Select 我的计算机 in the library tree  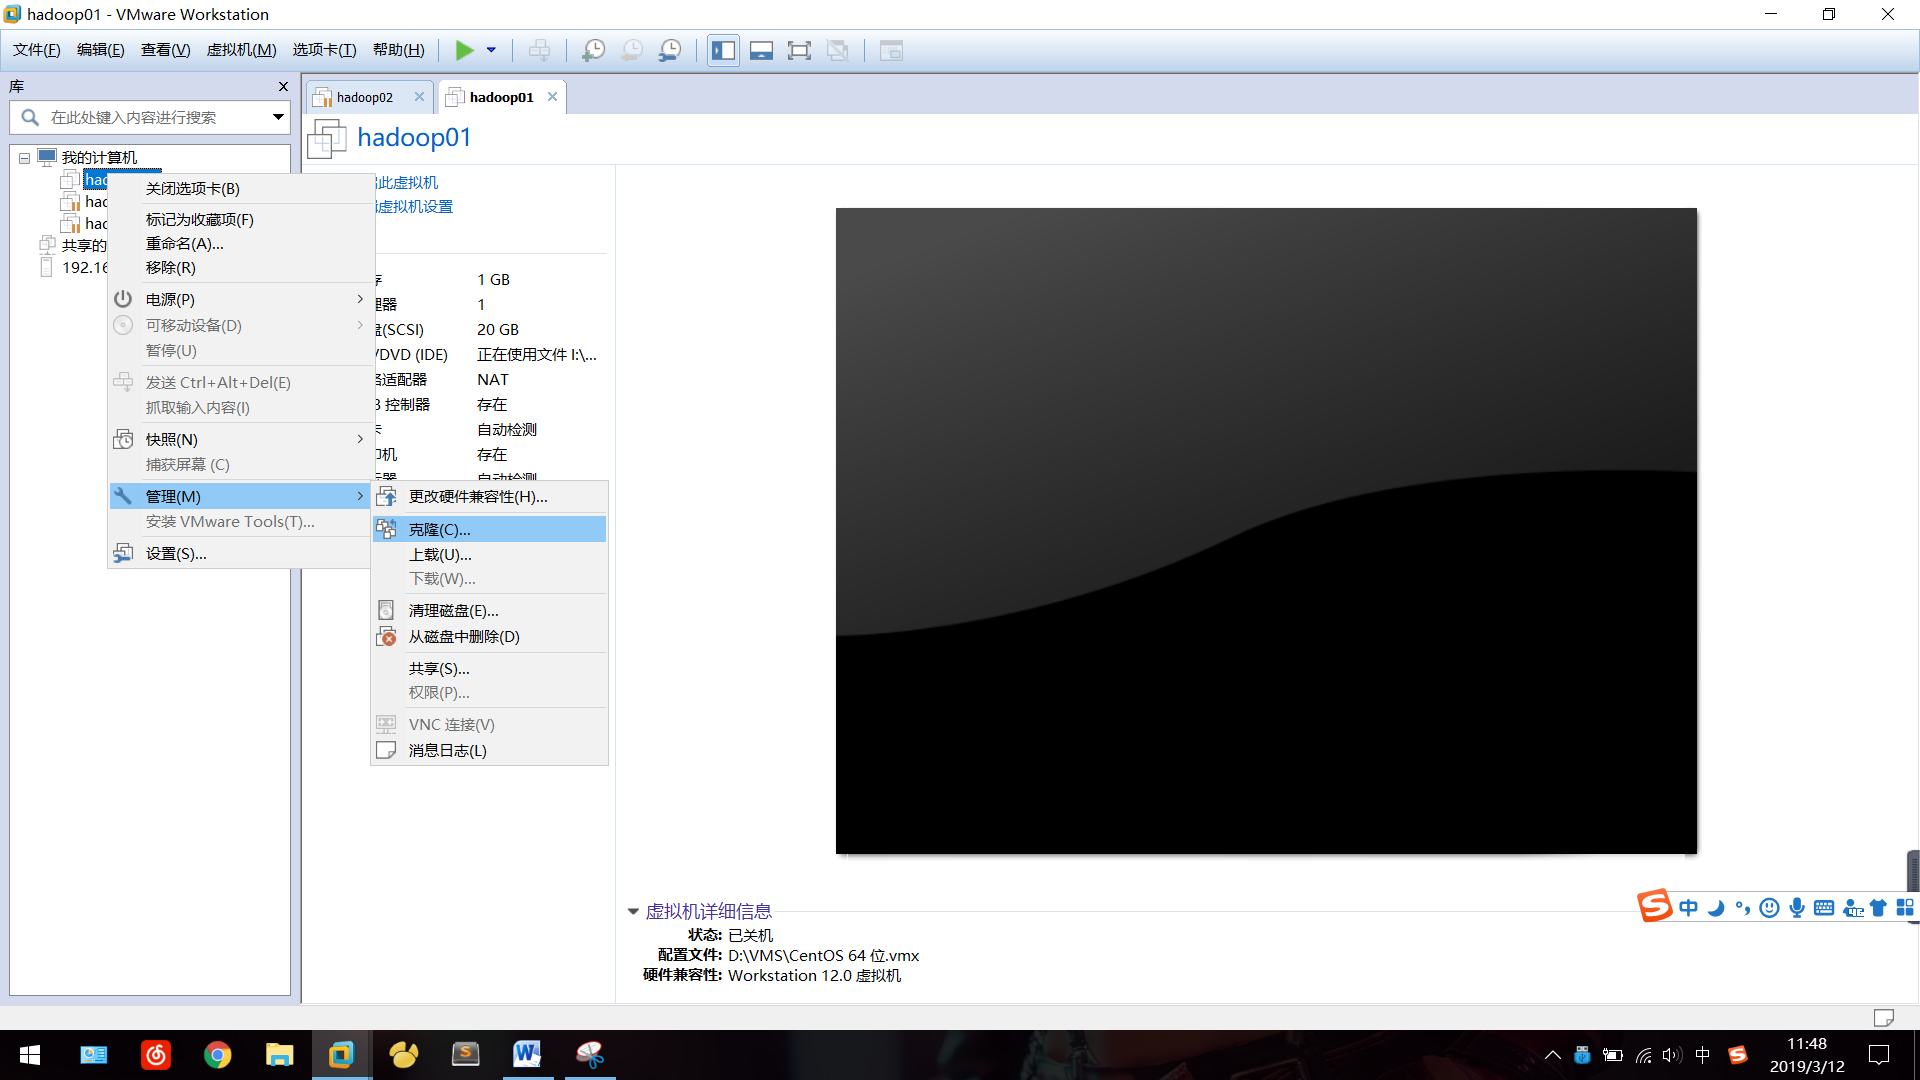pyautogui.click(x=99, y=158)
